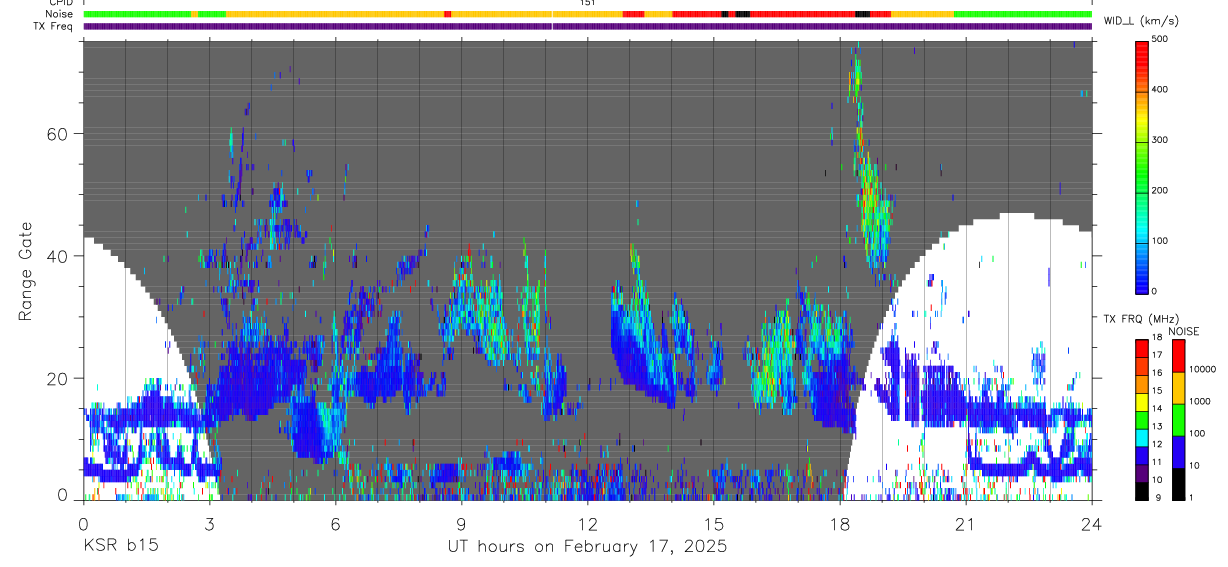
Task: Click the 14 MHz legend tick
Action: point(1157,408)
